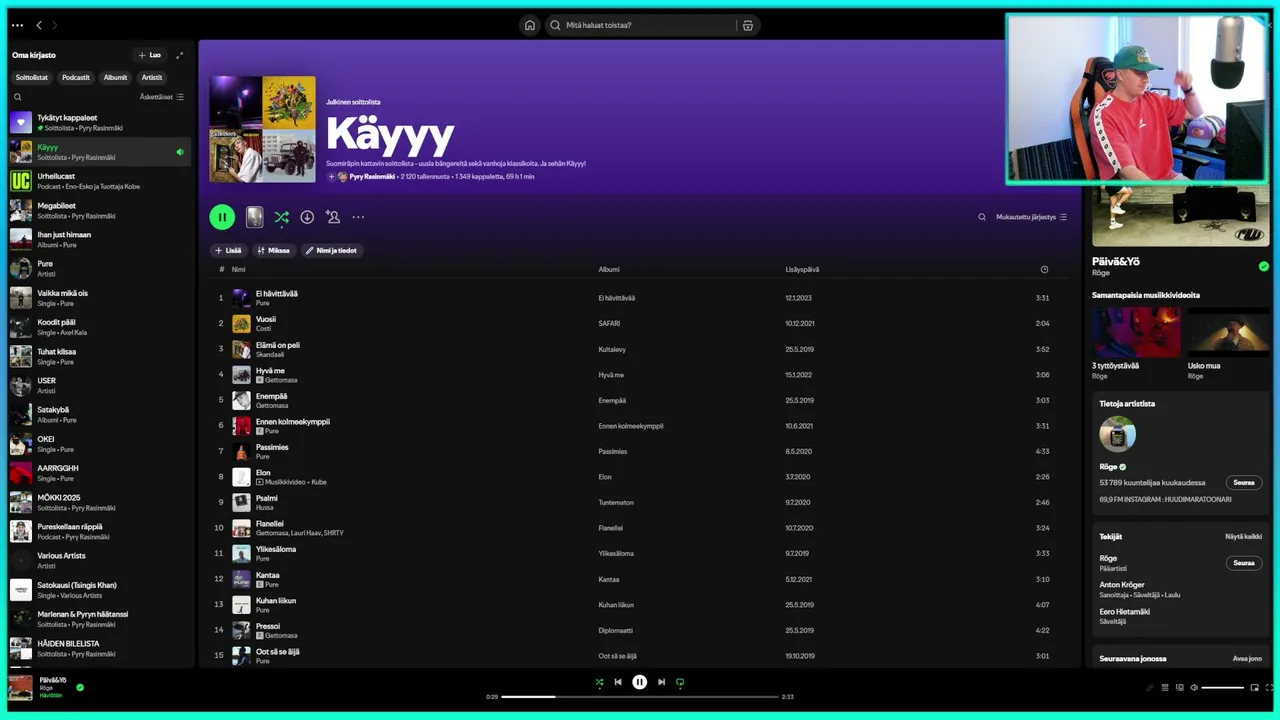Show lyrics with the microphone icon
This screenshot has height=720, width=1280.
coord(1150,688)
